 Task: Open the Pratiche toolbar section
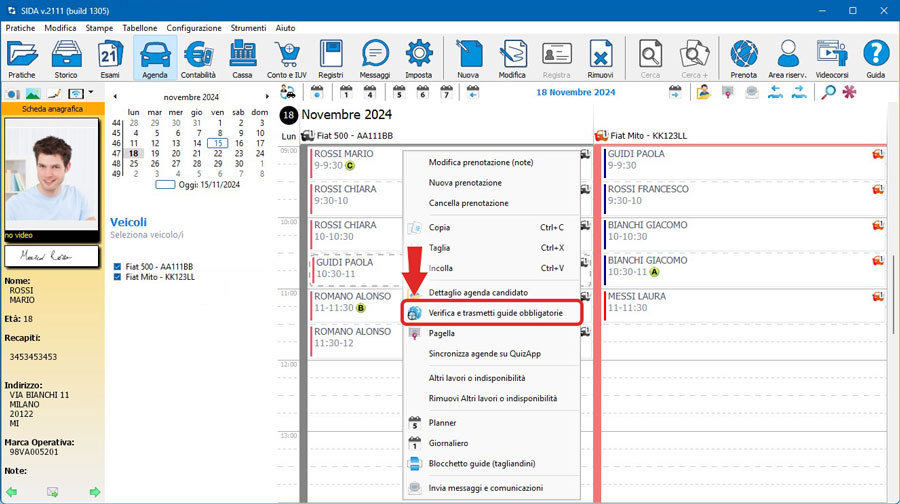click(x=22, y=58)
